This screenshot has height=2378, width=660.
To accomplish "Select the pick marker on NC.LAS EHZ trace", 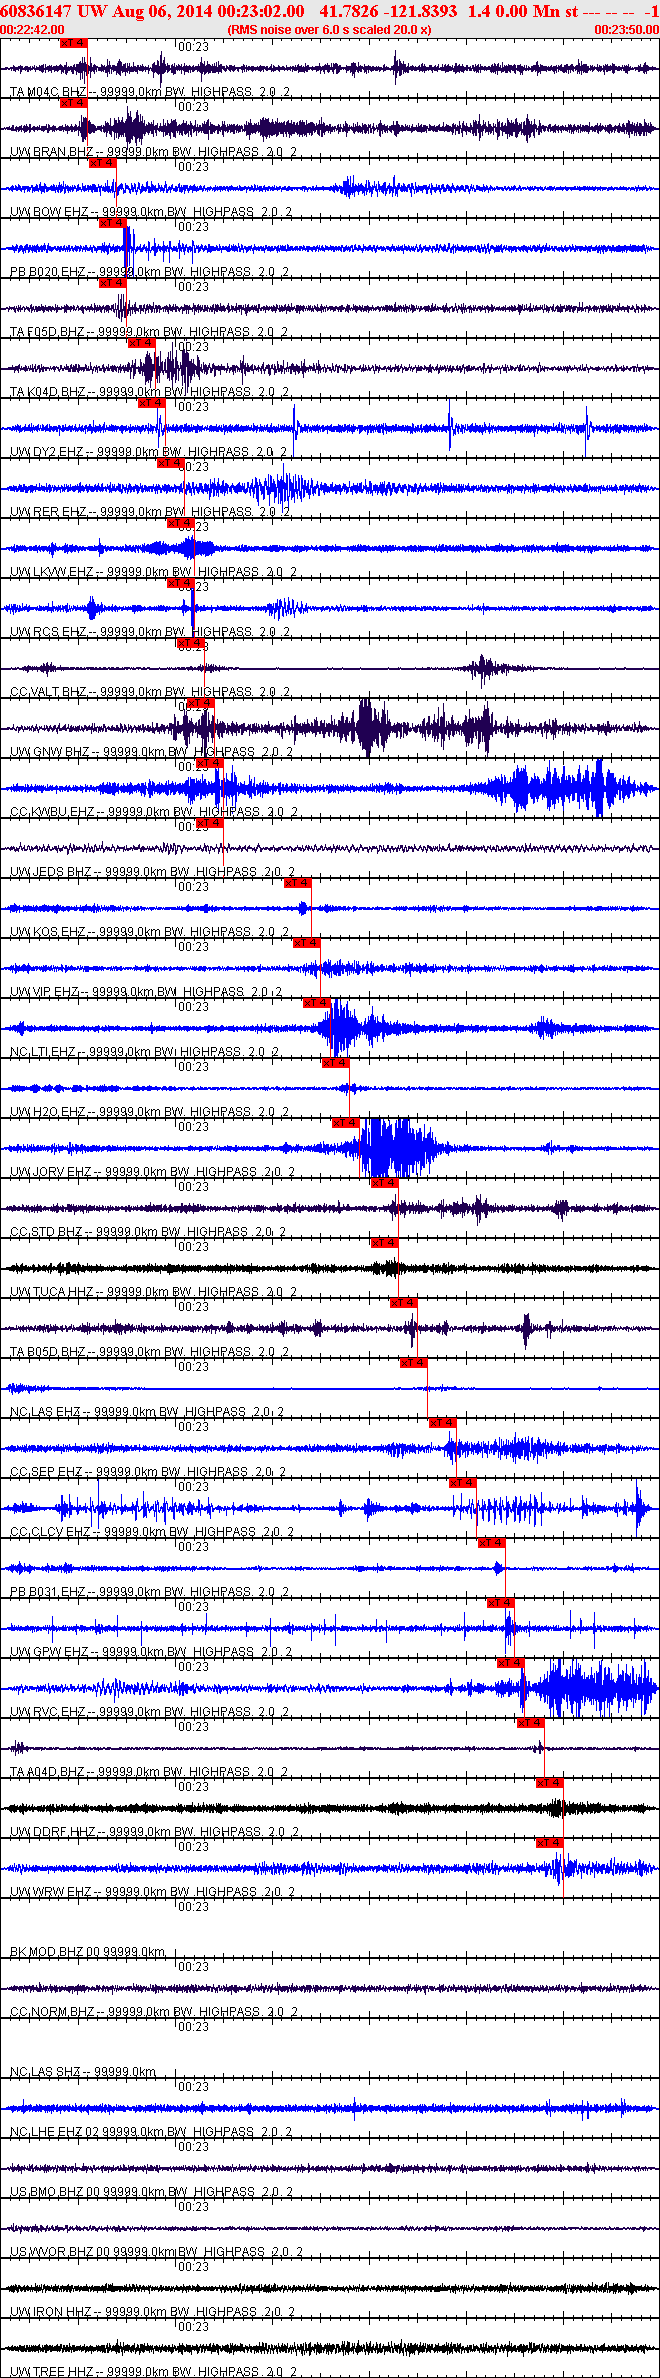I will coord(414,1363).
